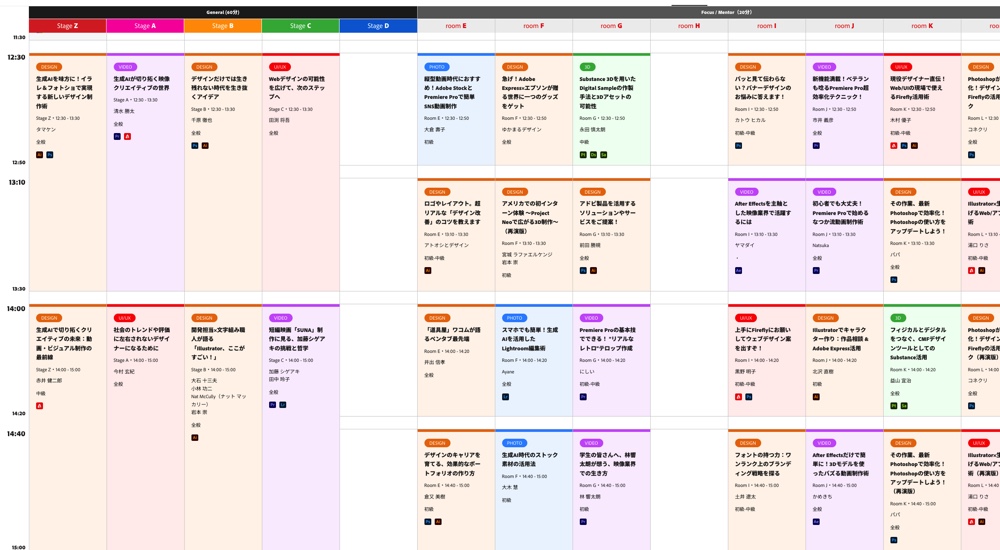Click the Illustrator icon in Stage B 14:00 session
1000x550 pixels.
point(195,437)
